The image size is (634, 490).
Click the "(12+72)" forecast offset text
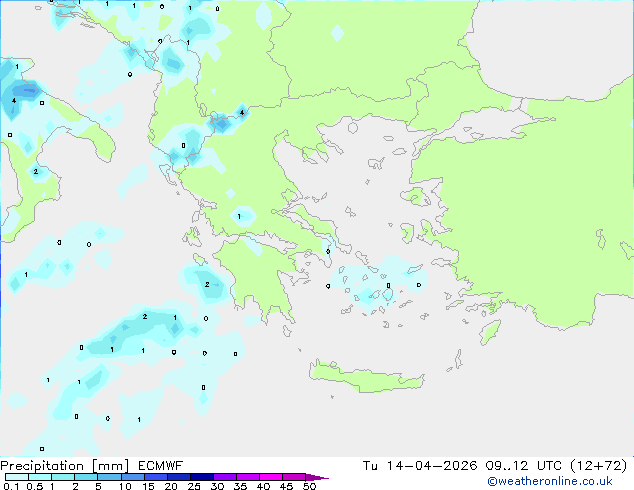pos(598,466)
